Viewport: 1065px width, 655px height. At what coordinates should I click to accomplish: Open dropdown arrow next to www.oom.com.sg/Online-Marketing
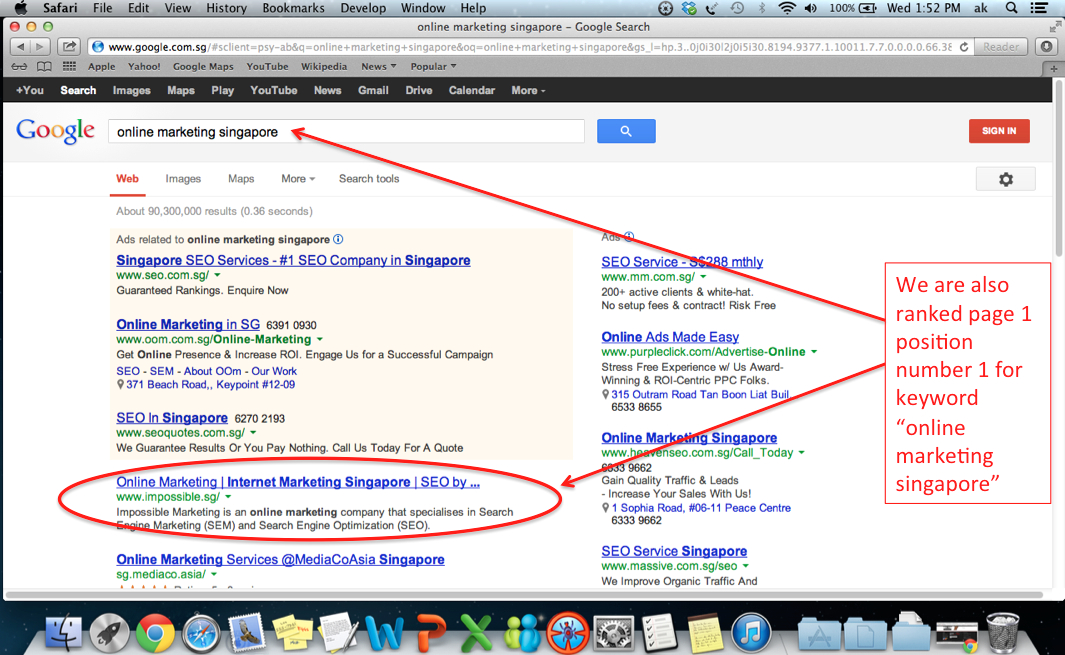[x=319, y=339]
